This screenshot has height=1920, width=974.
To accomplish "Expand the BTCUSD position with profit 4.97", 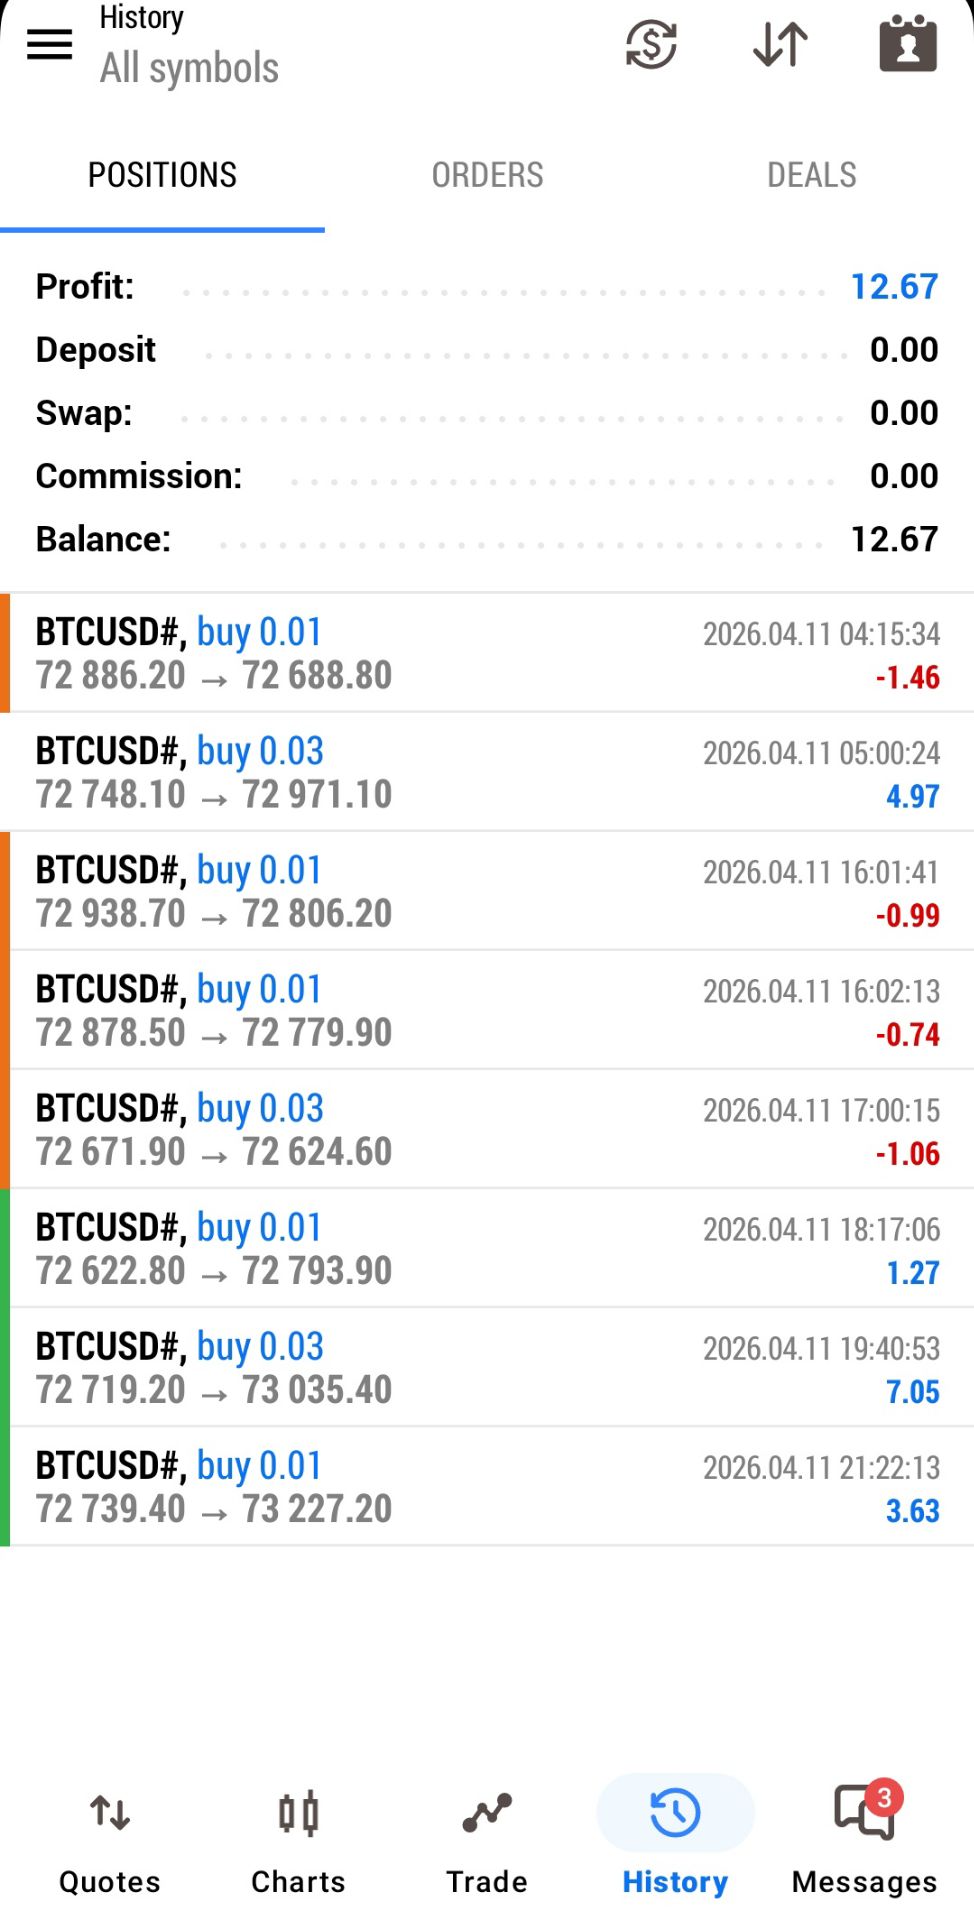I will (x=487, y=772).
